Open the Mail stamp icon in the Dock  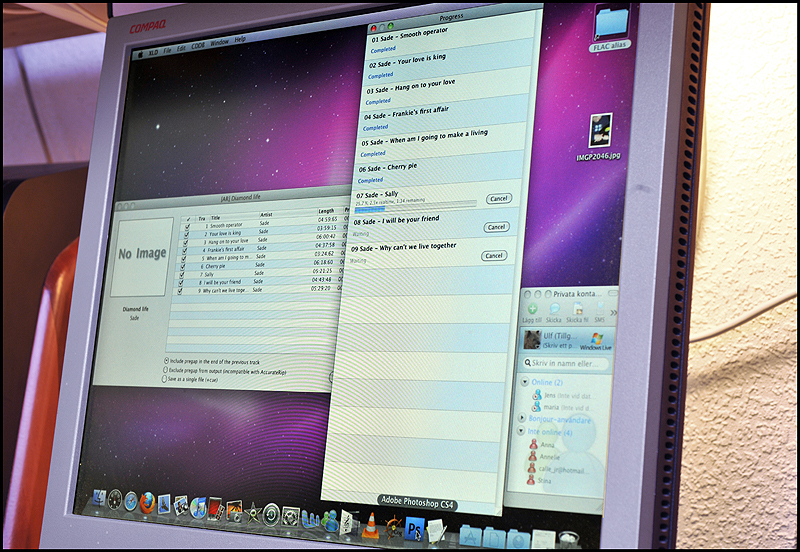[x=164, y=505]
